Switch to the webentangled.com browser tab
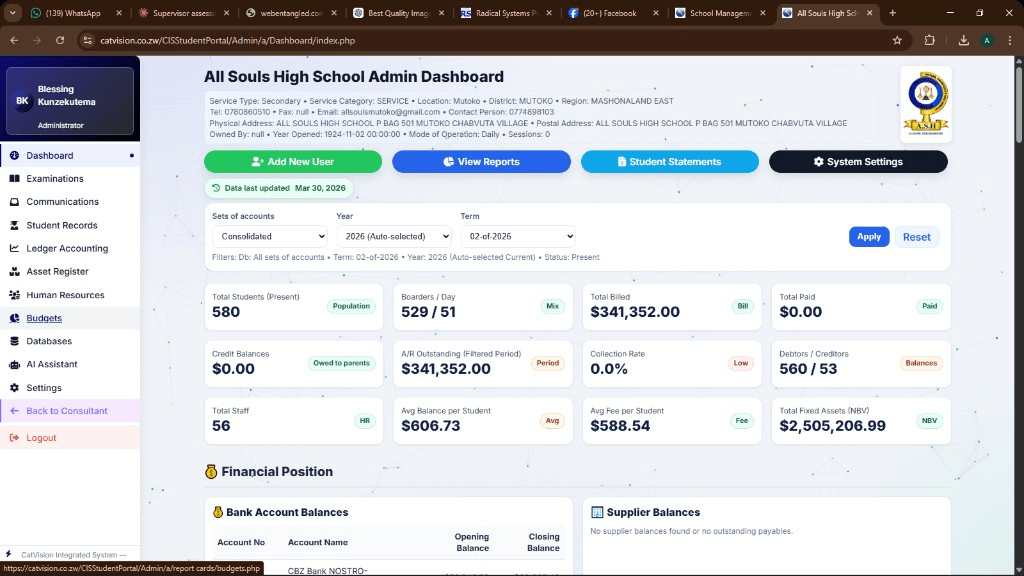Image resolution: width=1024 pixels, height=576 pixels. click(x=291, y=13)
